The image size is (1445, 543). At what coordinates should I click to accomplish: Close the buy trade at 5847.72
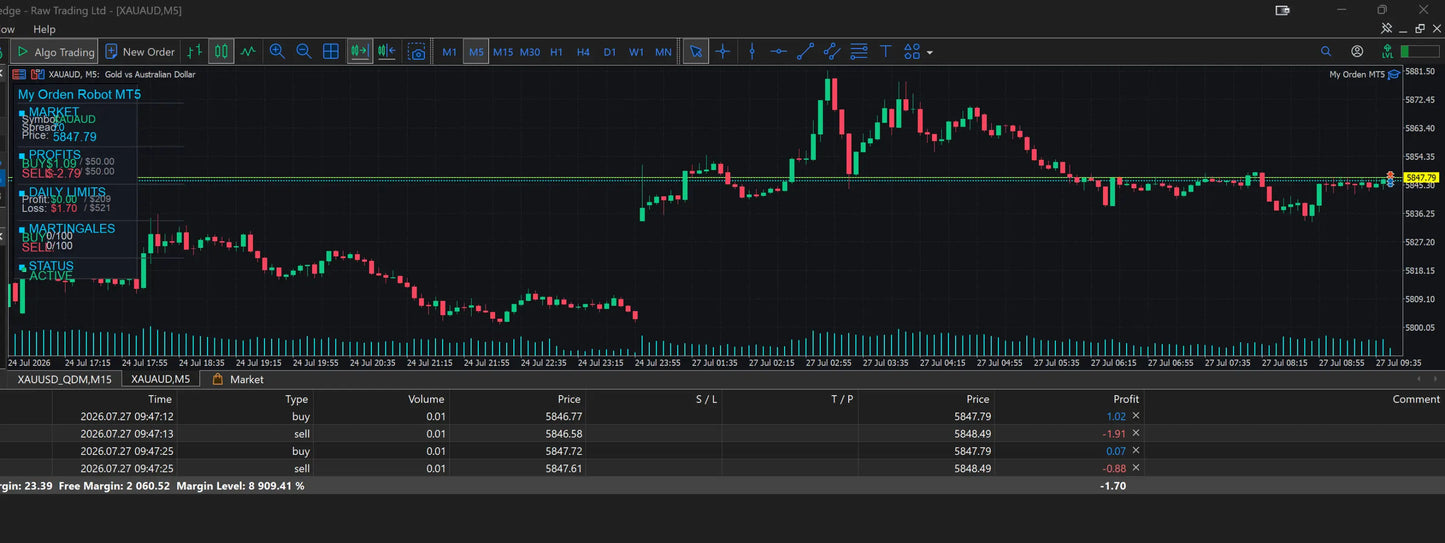tap(1136, 451)
